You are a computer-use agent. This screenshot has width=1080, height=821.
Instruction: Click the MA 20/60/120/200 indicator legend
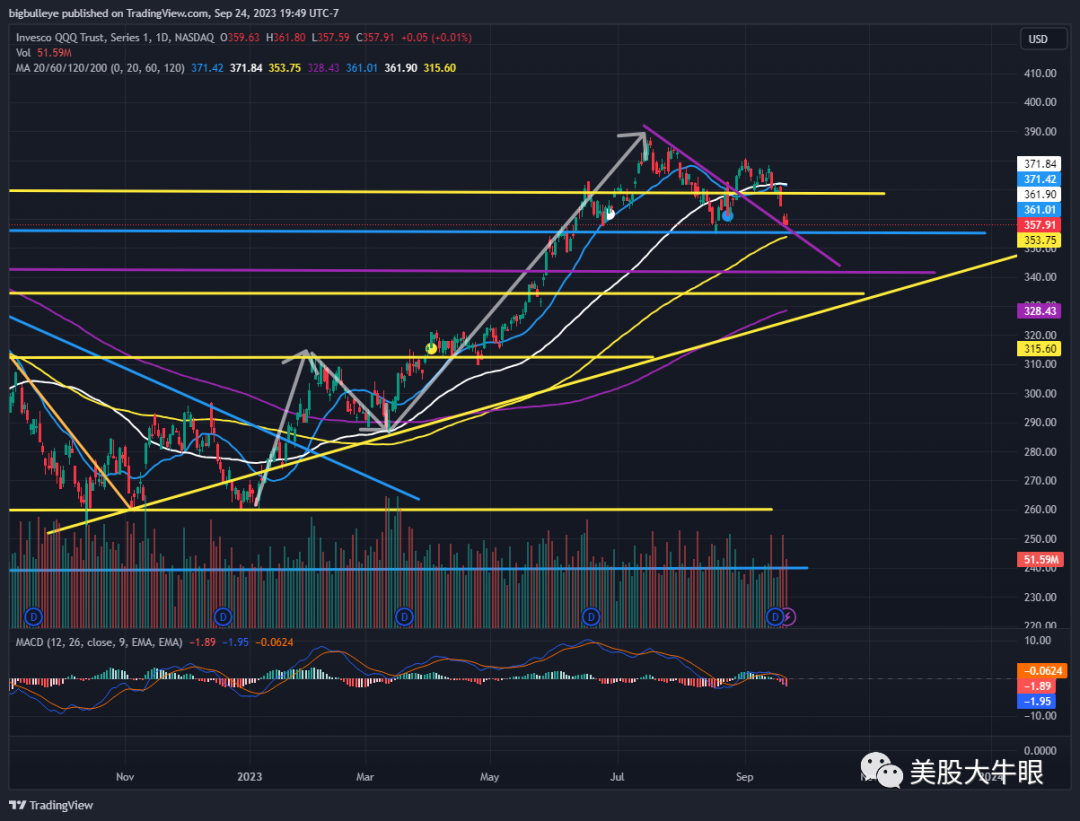[100, 68]
